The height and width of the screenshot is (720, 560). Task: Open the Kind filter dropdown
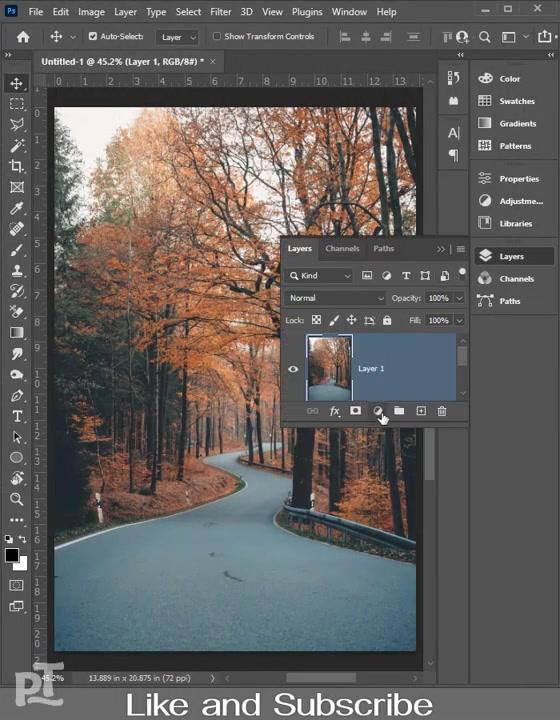point(319,276)
